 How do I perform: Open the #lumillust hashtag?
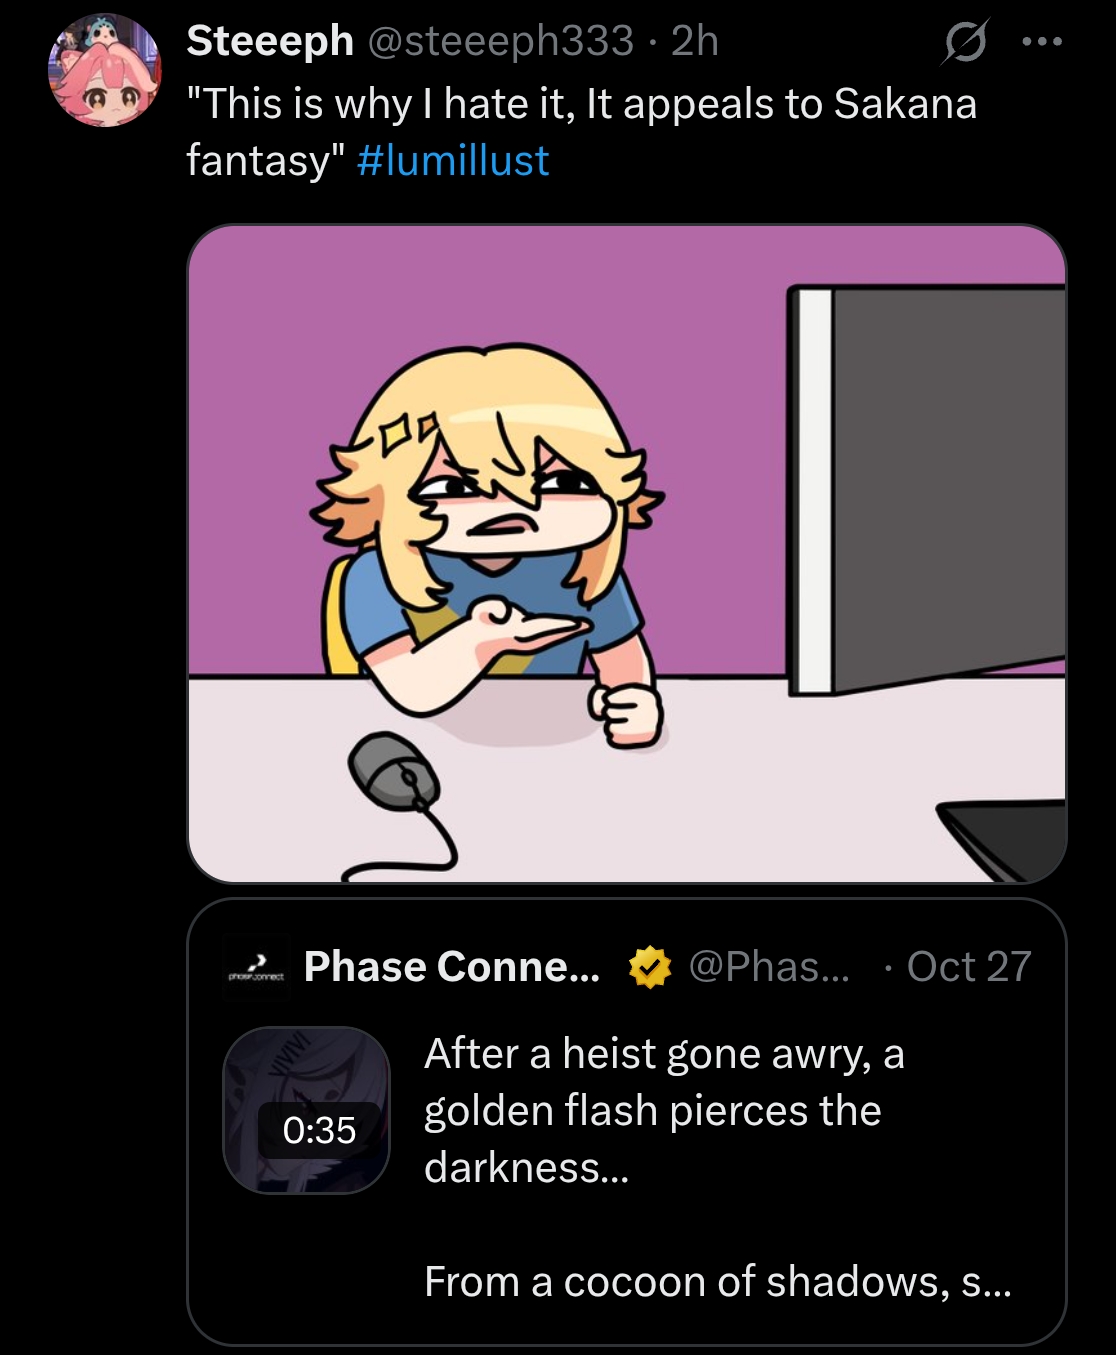coord(452,160)
